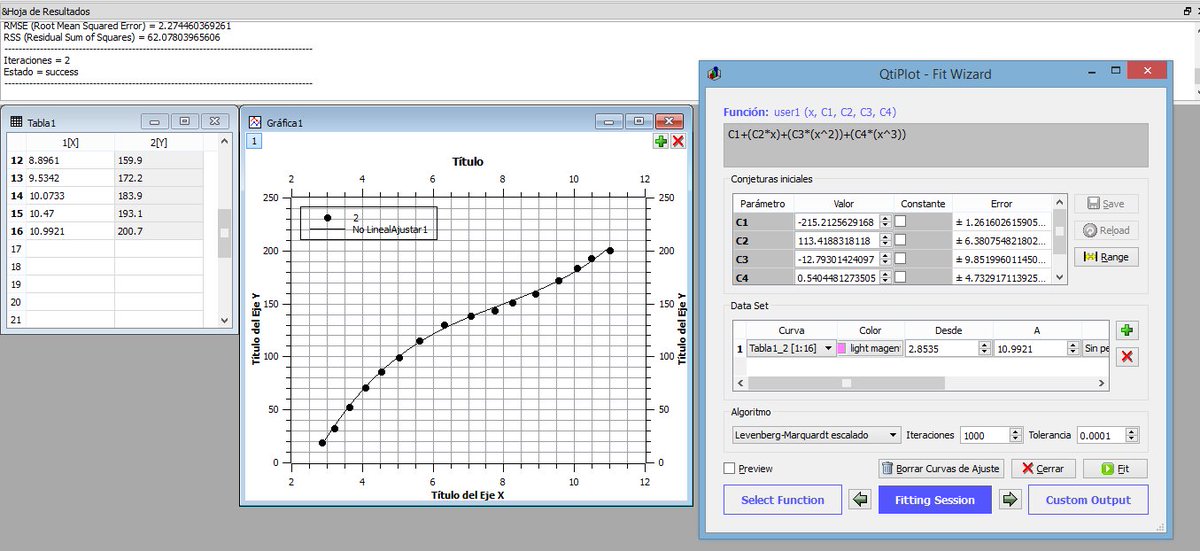This screenshot has width=1200, height=551.
Task: Open the Levenberg-Marquardt escalado algorithm dropdown
Action: 816,435
